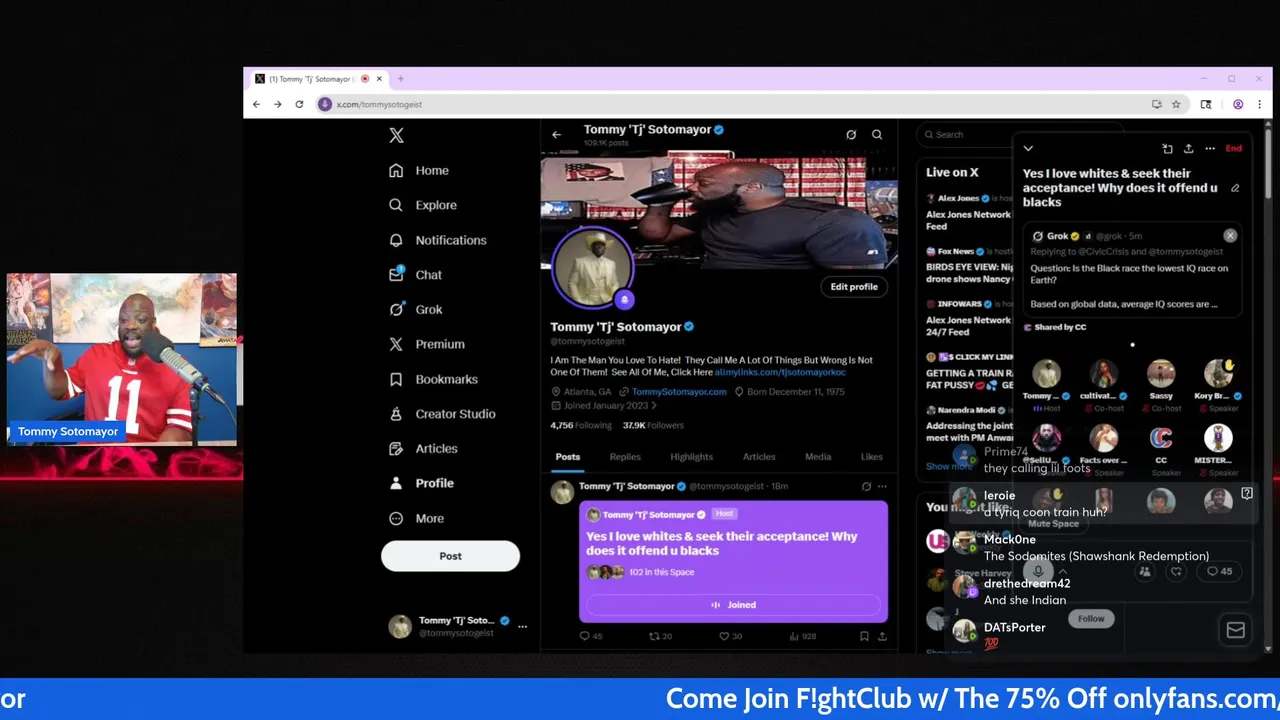Click the Space comments bubble with 45
The width and height of the screenshot is (1280, 720).
coord(1219,572)
